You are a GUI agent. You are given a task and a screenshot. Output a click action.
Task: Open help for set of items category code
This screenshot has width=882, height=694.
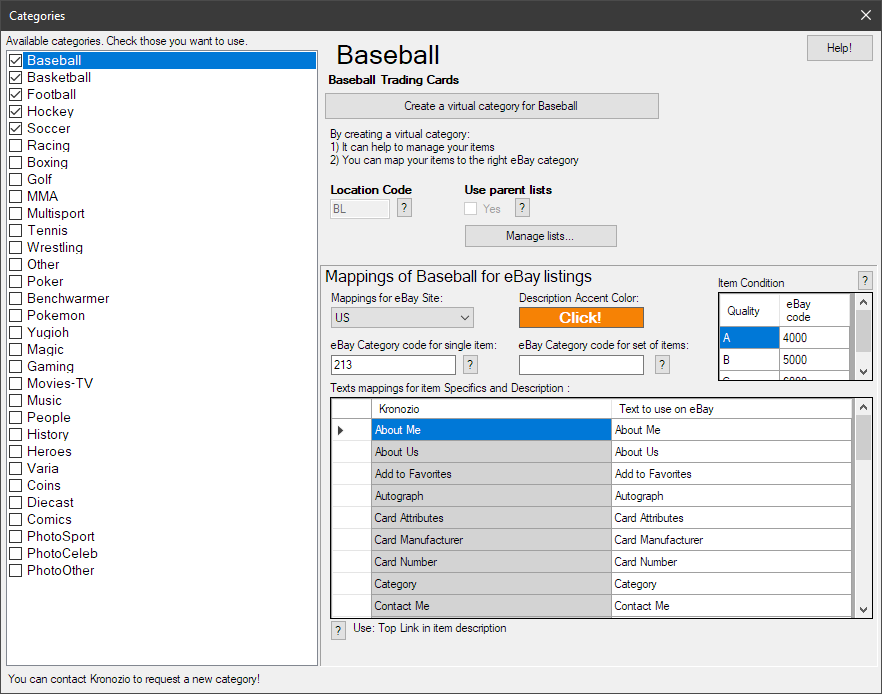pyautogui.click(x=662, y=365)
